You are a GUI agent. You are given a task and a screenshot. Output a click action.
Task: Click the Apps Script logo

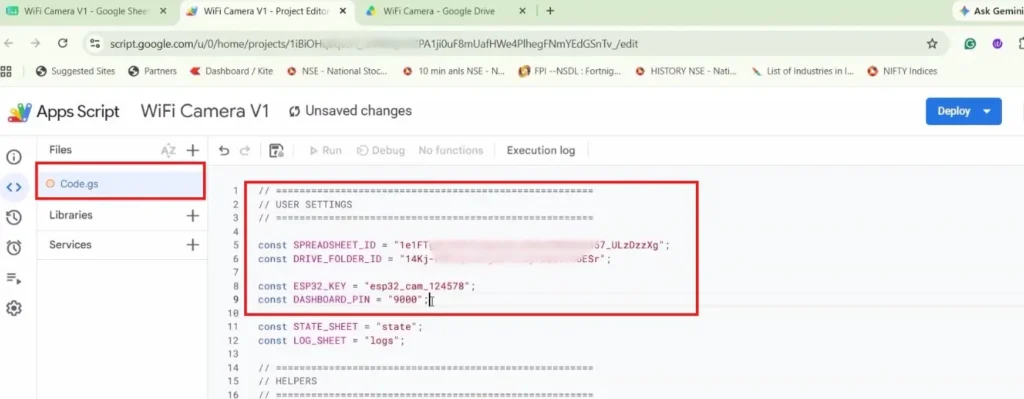tap(63, 112)
